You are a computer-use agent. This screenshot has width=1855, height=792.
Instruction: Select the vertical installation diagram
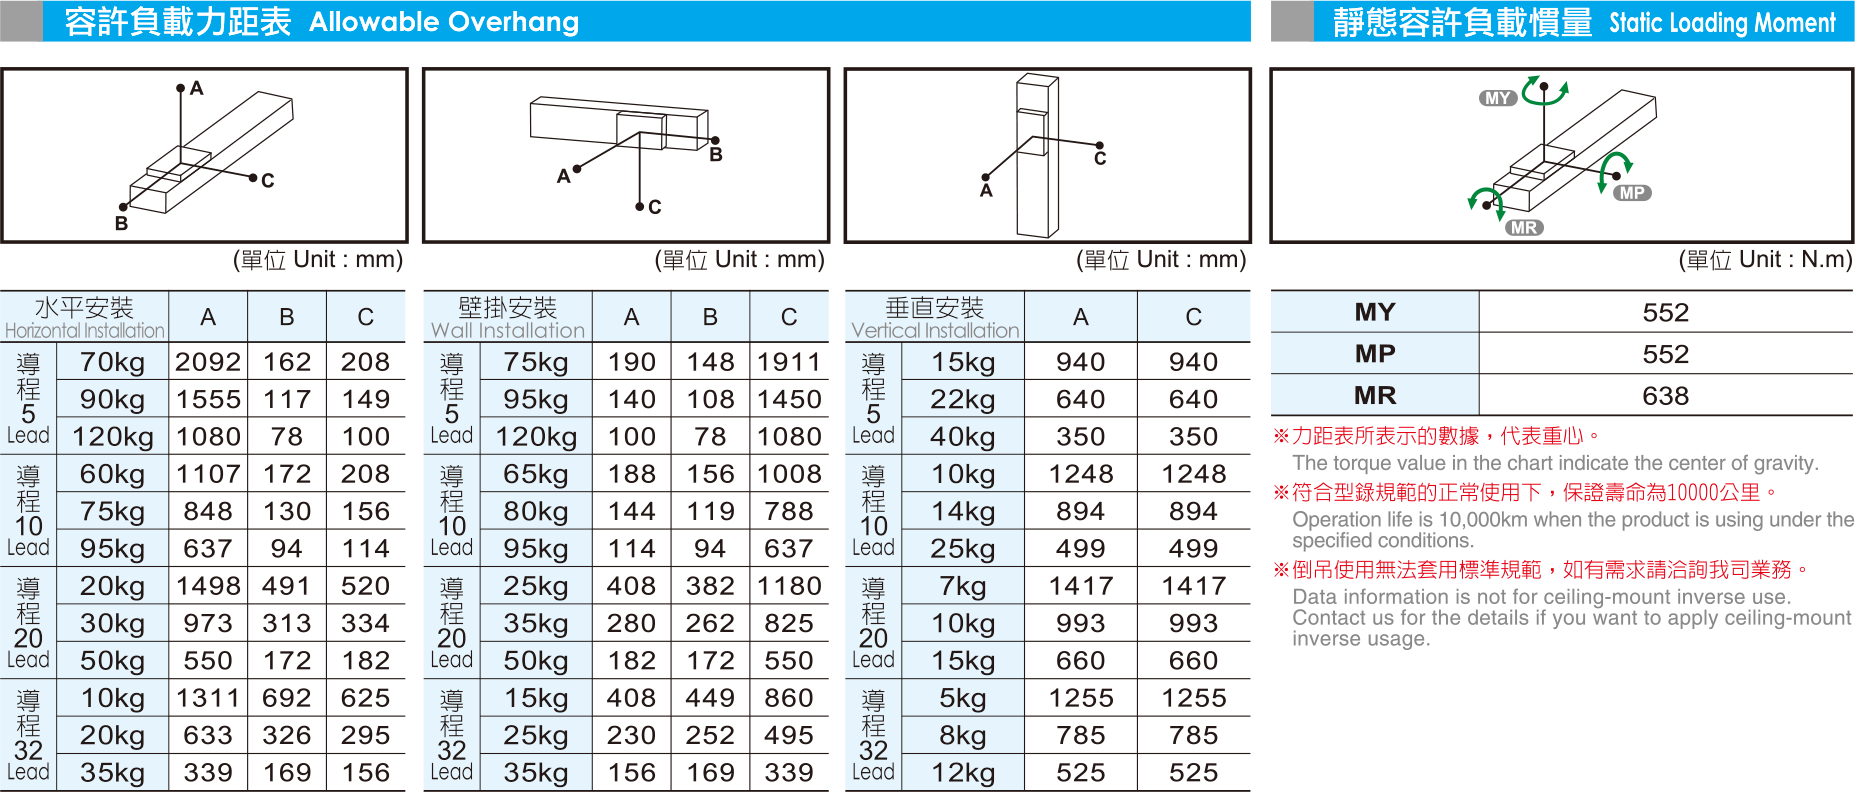[1047, 155]
